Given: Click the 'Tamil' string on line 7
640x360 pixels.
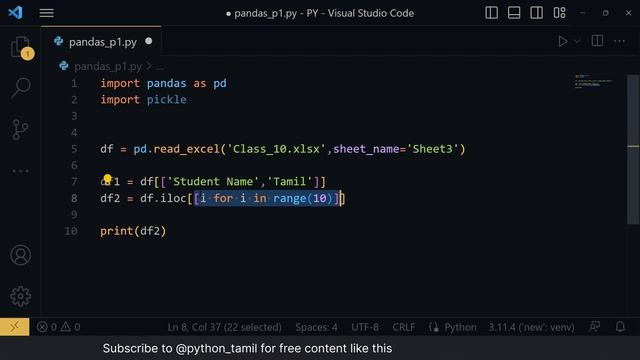Looking at the screenshot, I should (x=290, y=182).
